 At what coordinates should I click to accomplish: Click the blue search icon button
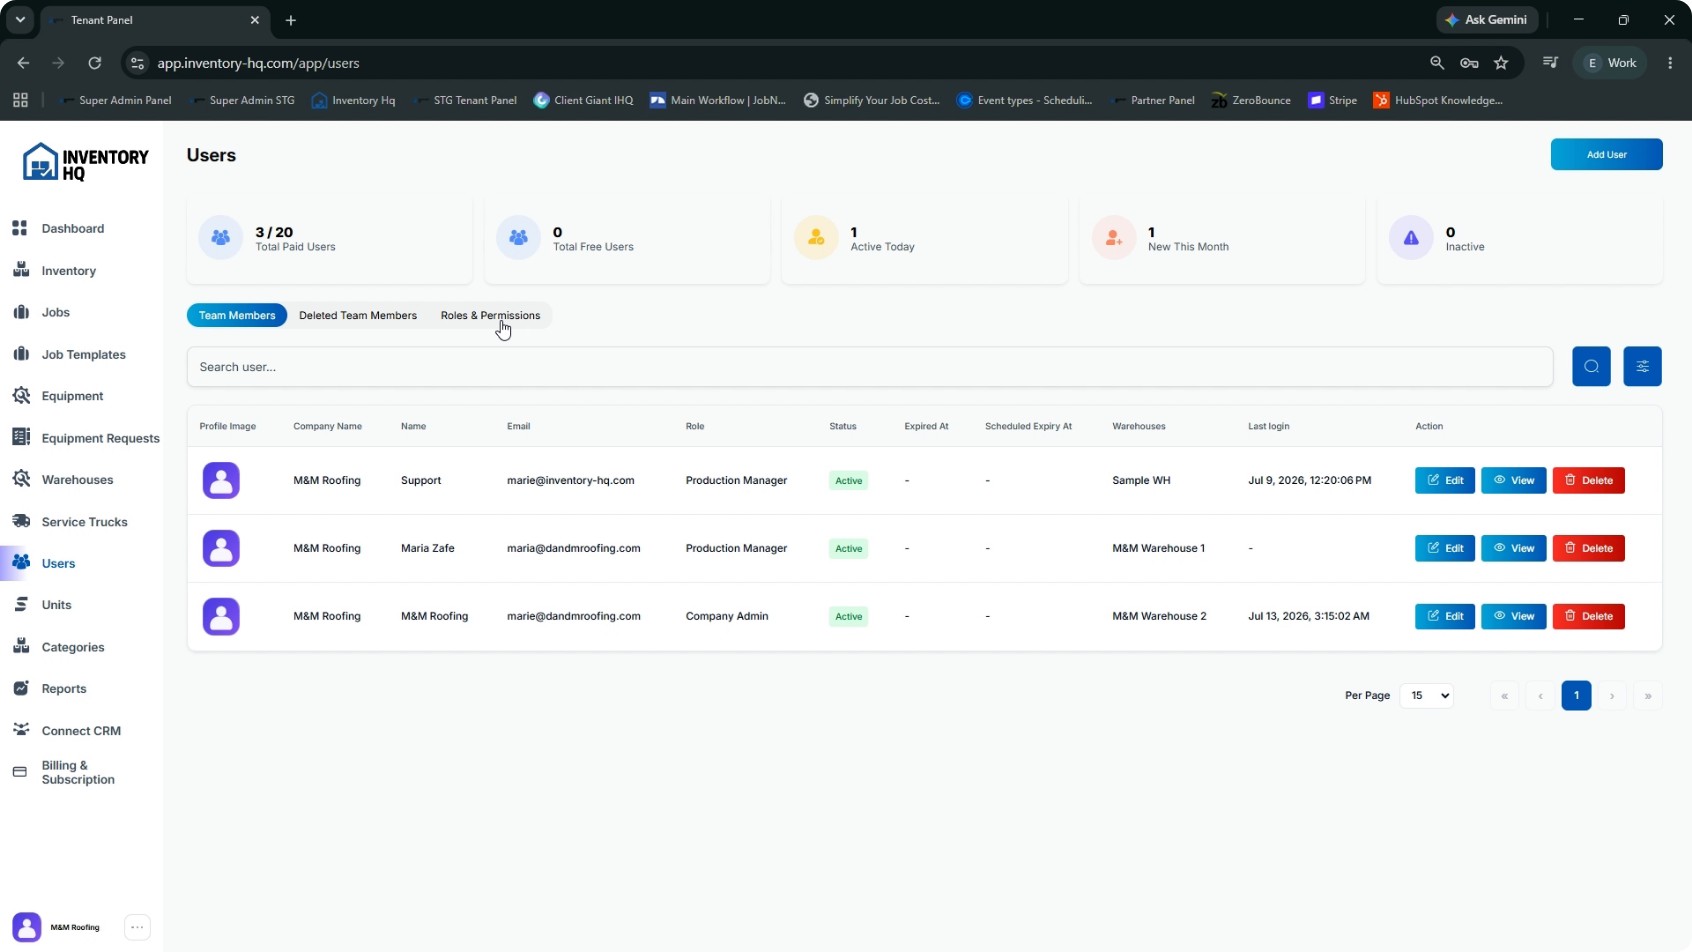click(x=1591, y=366)
